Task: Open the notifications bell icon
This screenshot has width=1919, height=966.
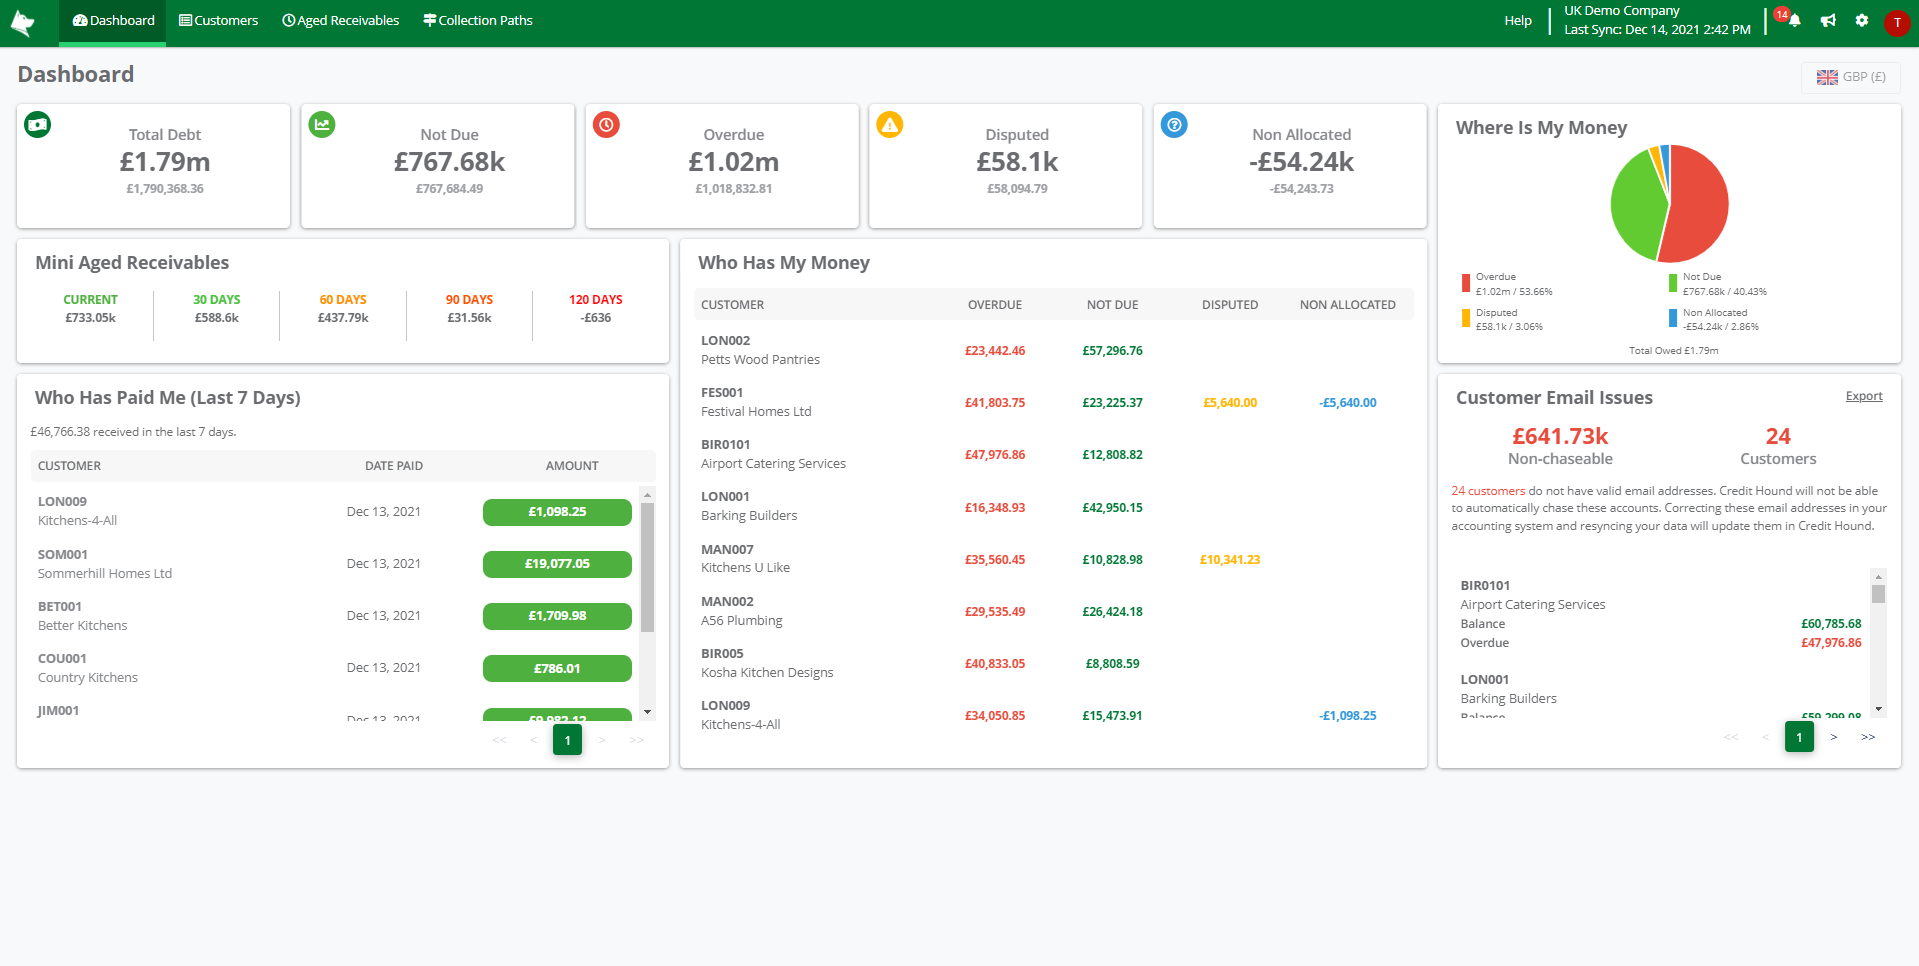Action: [1794, 21]
